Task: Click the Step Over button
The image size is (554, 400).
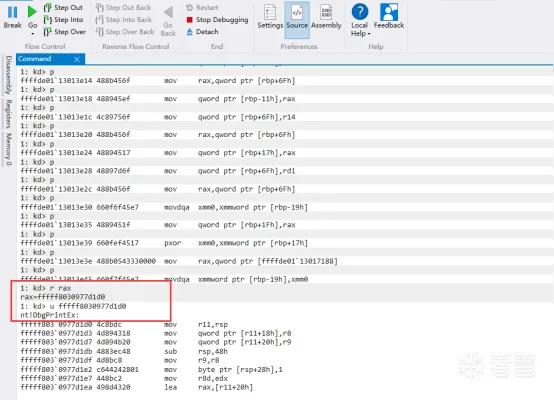Action: pos(65,32)
